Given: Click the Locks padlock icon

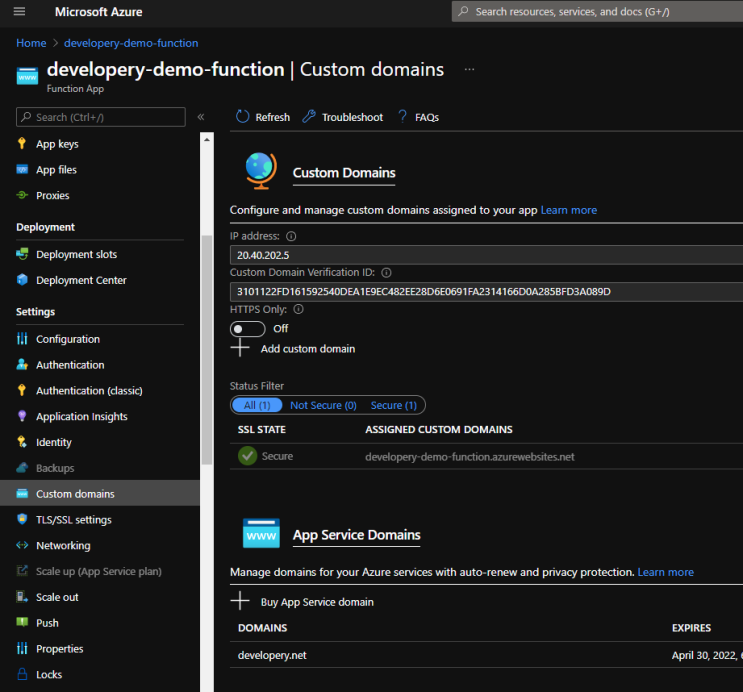Looking at the screenshot, I should 22,674.
